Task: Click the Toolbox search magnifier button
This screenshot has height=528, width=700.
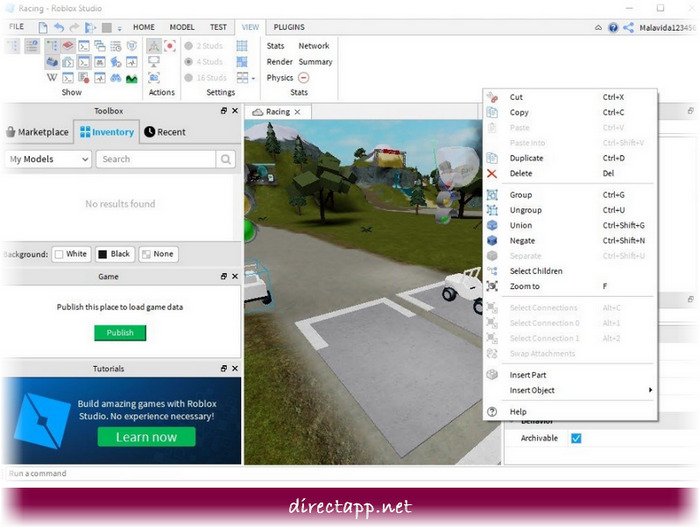Action: point(226,159)
